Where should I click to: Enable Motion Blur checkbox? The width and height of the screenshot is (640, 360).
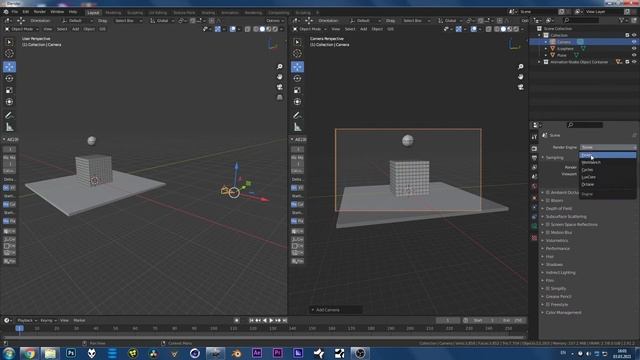pos(548,232)
